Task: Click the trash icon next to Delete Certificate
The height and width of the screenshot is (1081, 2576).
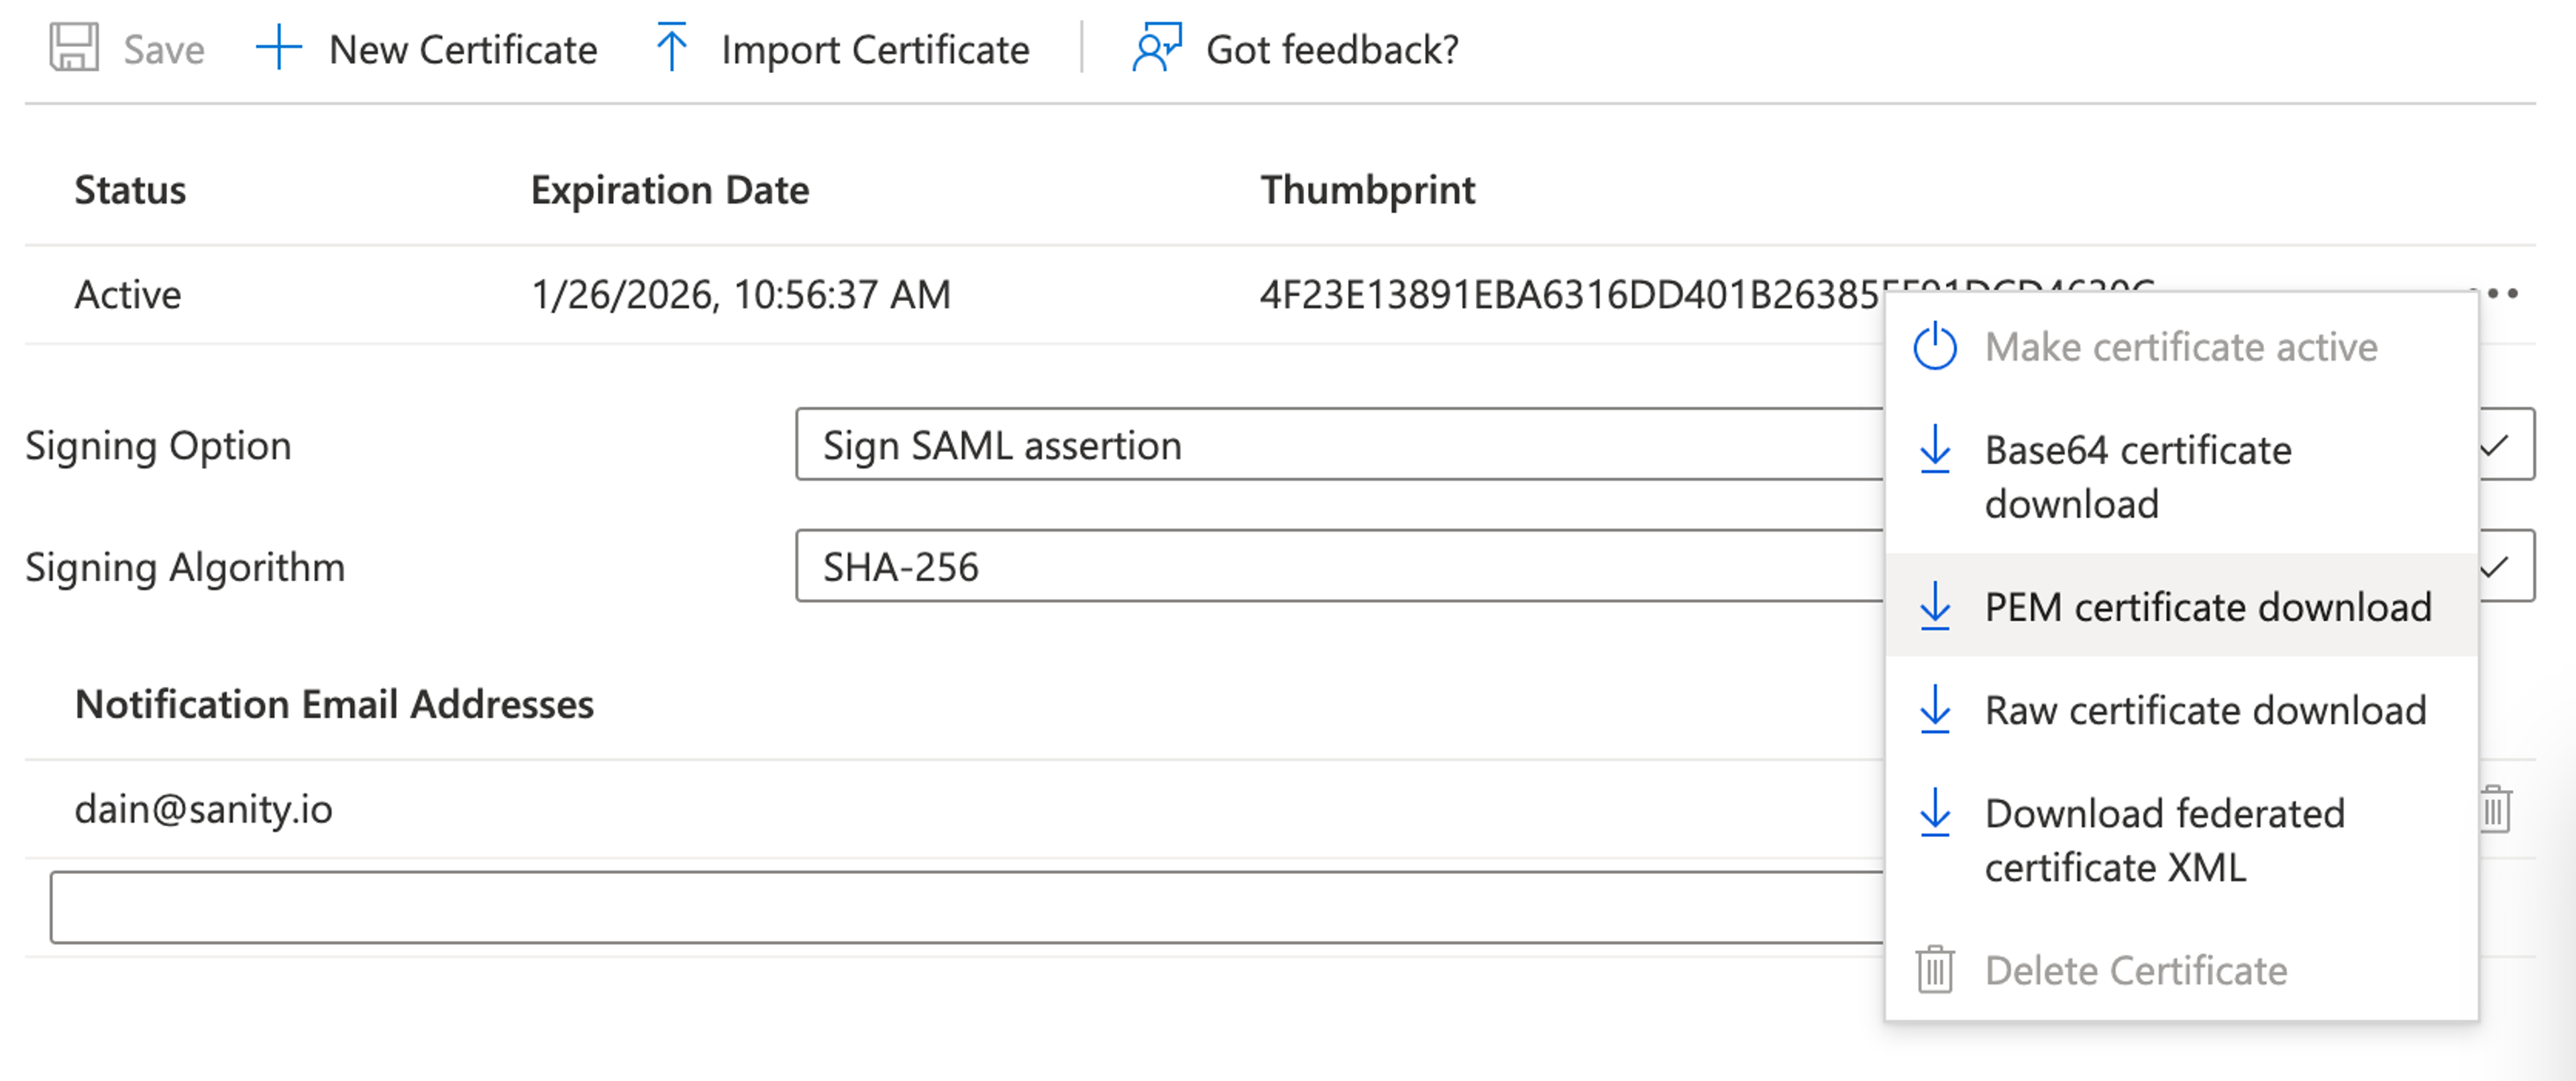Action: tap(1935, 970)
